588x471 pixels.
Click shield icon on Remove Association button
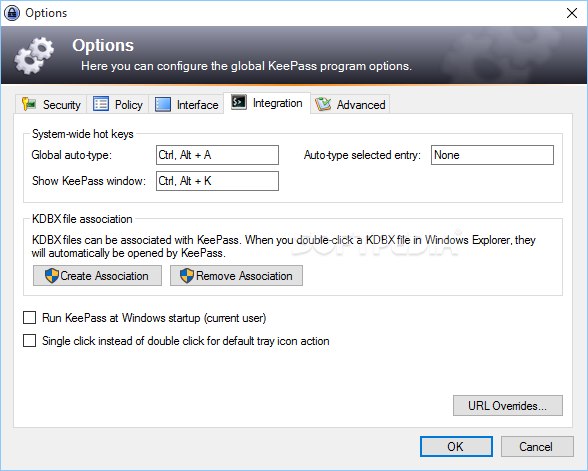[187, 276]
